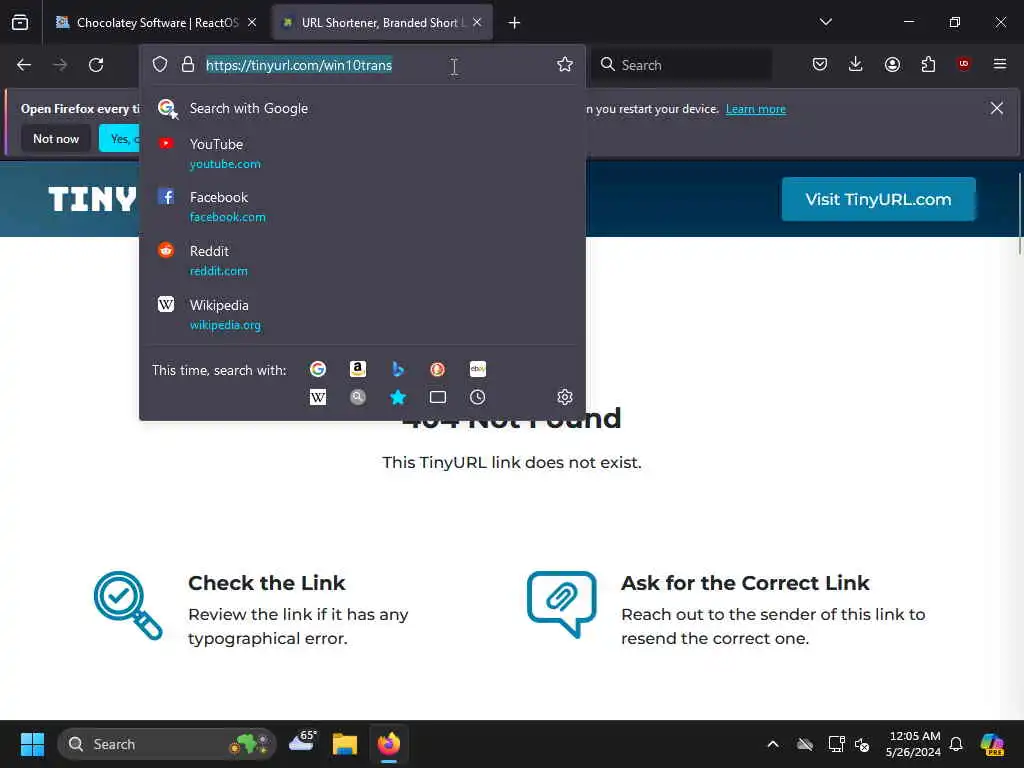Viewport: 1024px width, 768px height.
Task: Click Windows taskbar Search box
Action: click(x=167, y=744)
